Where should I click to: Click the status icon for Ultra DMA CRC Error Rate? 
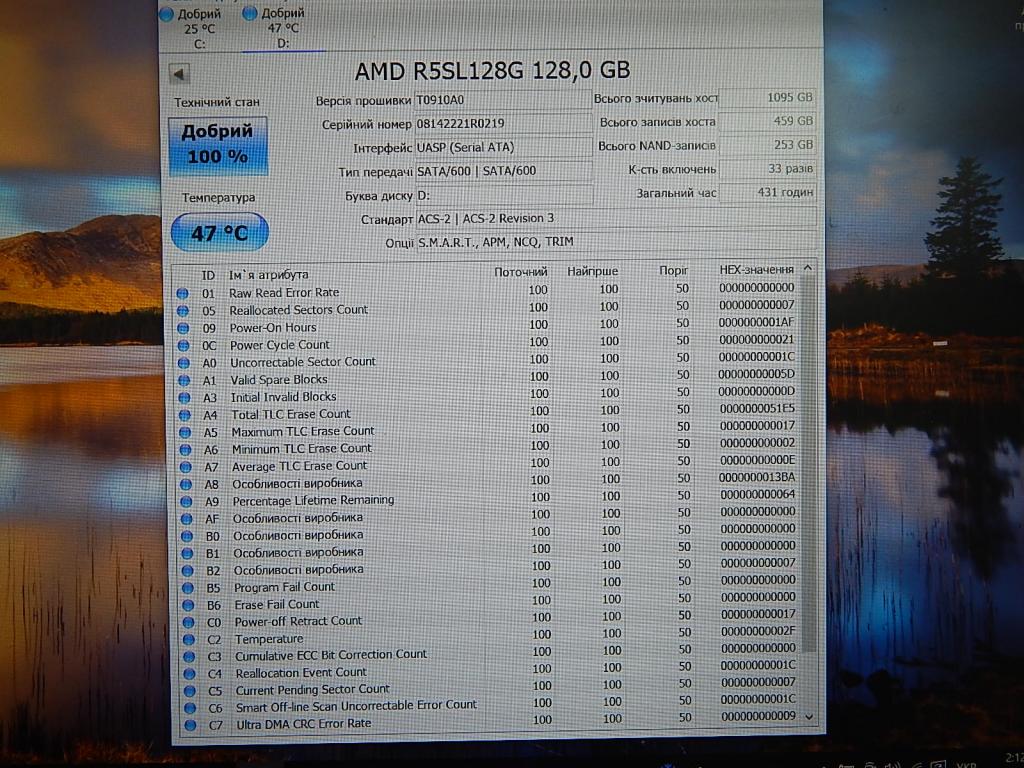pos(190,725)
